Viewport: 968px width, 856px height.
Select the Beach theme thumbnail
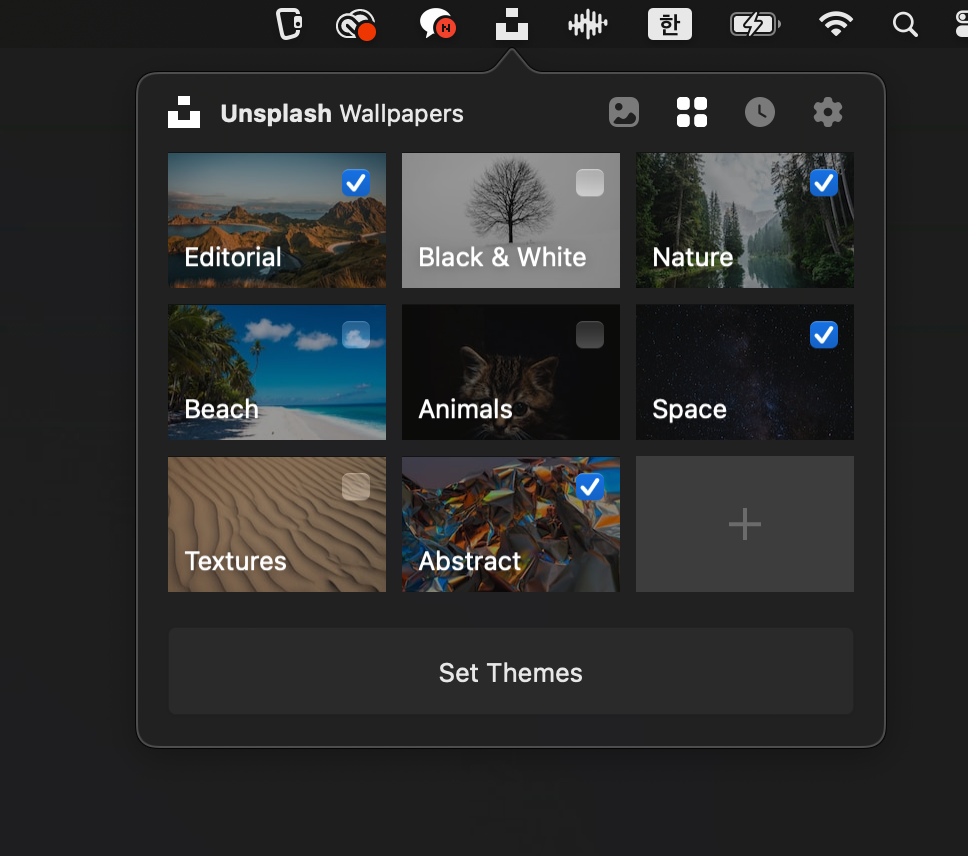(277, 372)
